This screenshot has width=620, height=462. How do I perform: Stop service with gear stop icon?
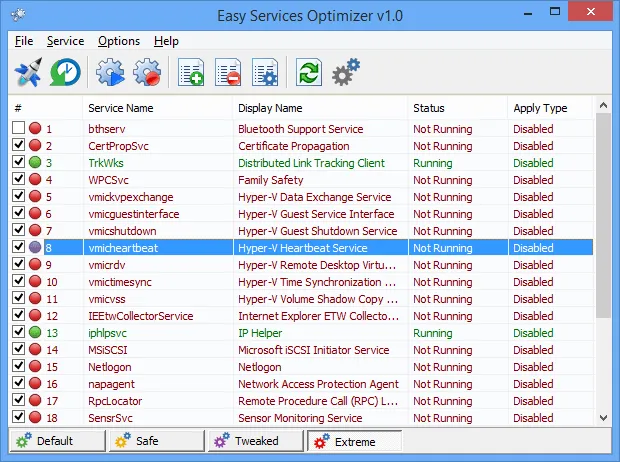pos(147,72)
